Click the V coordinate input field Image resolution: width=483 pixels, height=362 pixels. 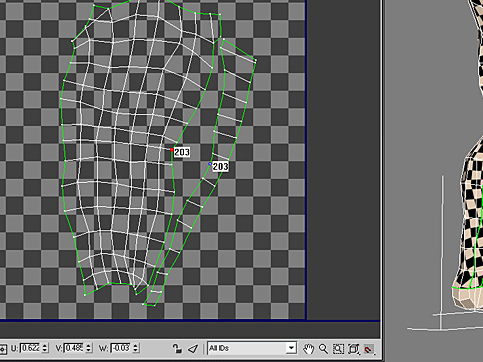(74, 348)
